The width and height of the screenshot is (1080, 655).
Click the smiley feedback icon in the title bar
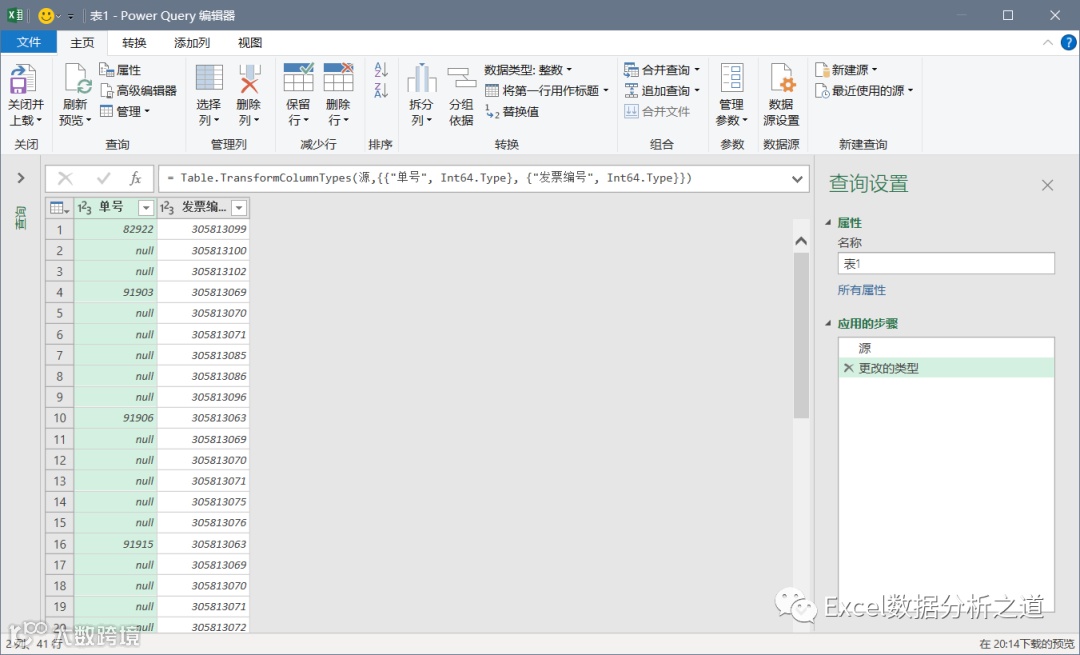coord(46,15)
